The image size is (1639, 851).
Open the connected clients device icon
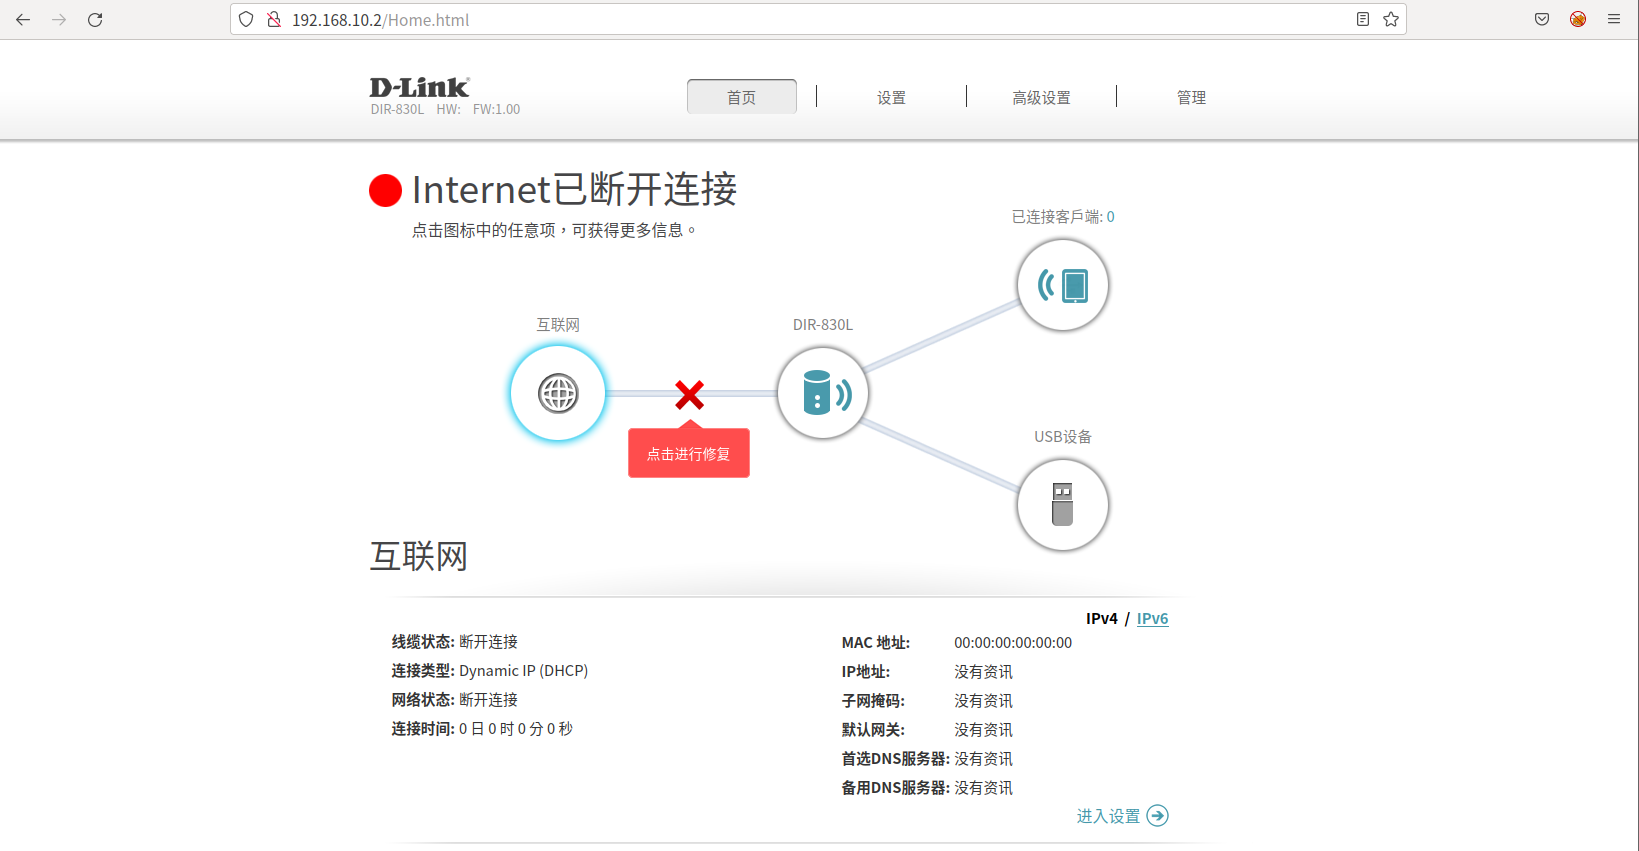coord(1062,285)
